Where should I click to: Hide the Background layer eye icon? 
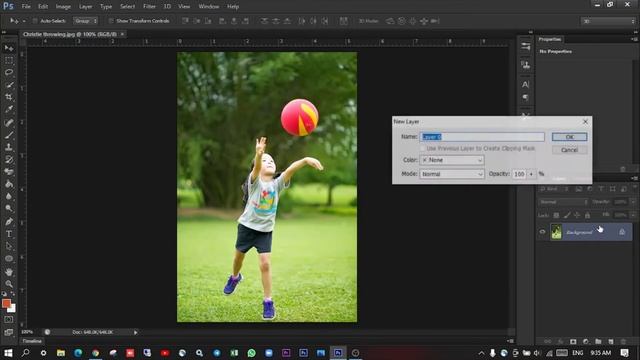[542, 232]
